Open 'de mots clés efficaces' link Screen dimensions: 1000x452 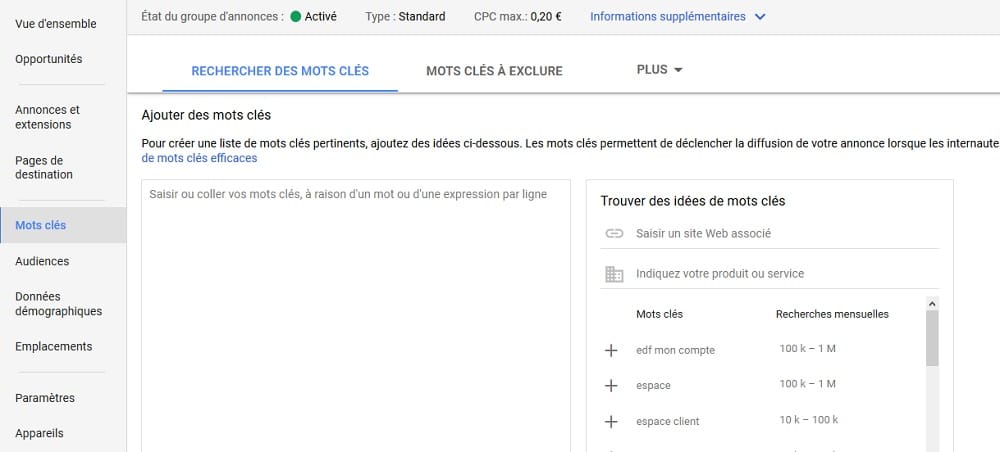coord(199,158)
